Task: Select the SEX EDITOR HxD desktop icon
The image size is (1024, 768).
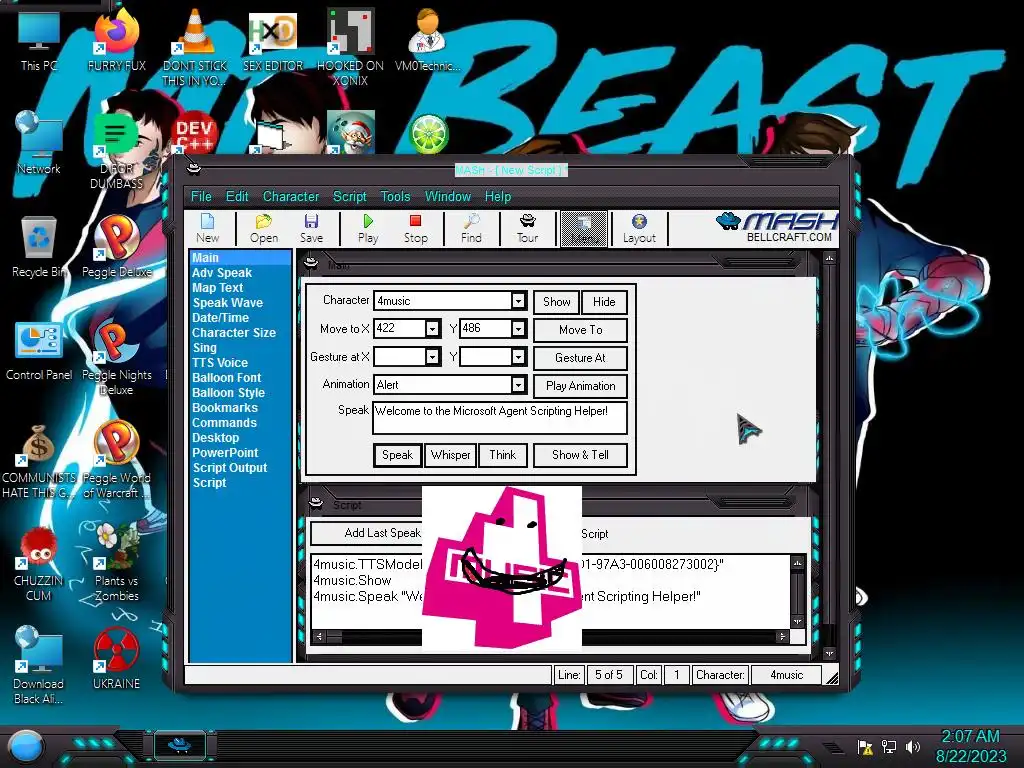Action: click(273, 40)
